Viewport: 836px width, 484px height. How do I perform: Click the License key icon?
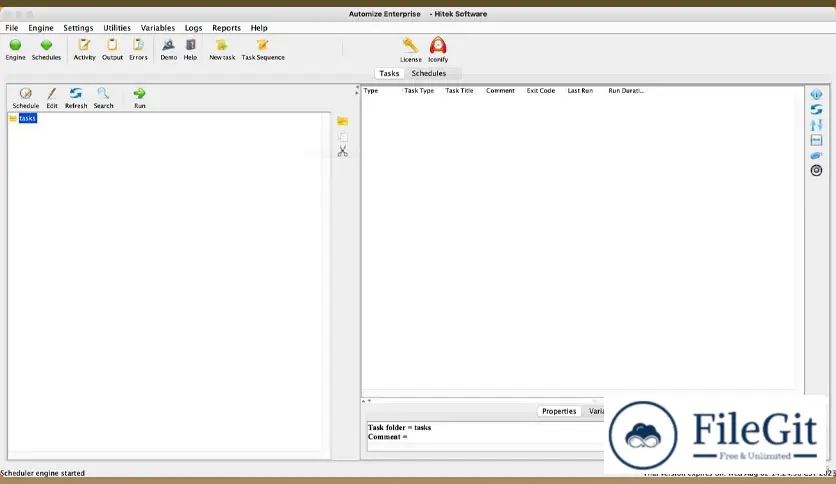point(411,46)
